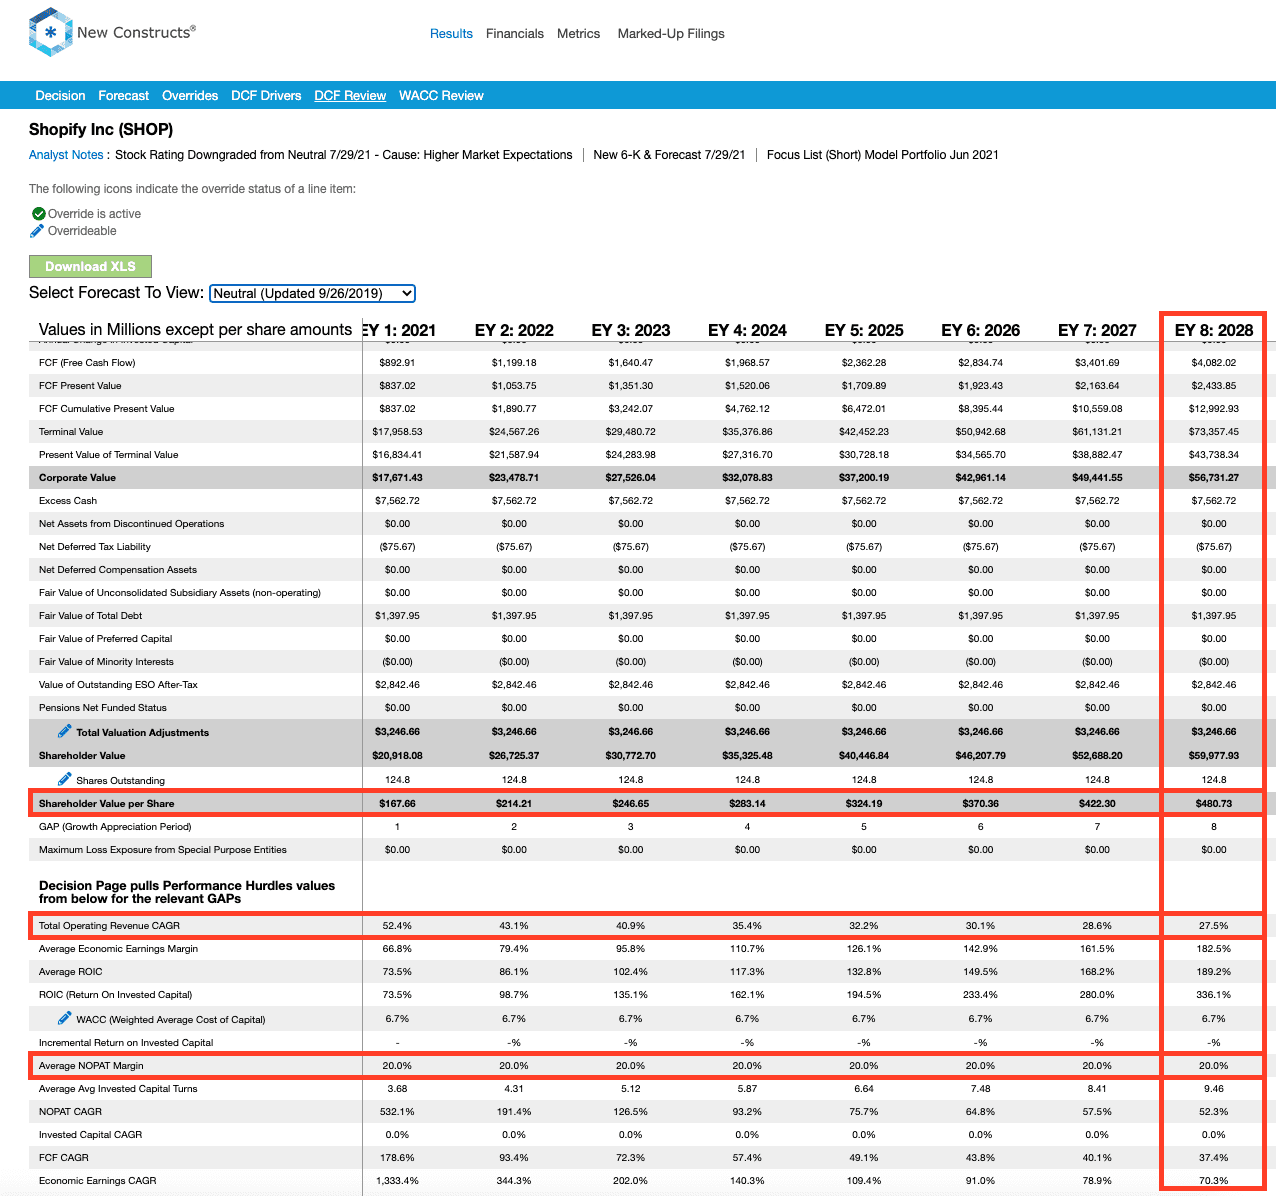Click the 'Present Value of Terminal Value' label

(109, 455)
